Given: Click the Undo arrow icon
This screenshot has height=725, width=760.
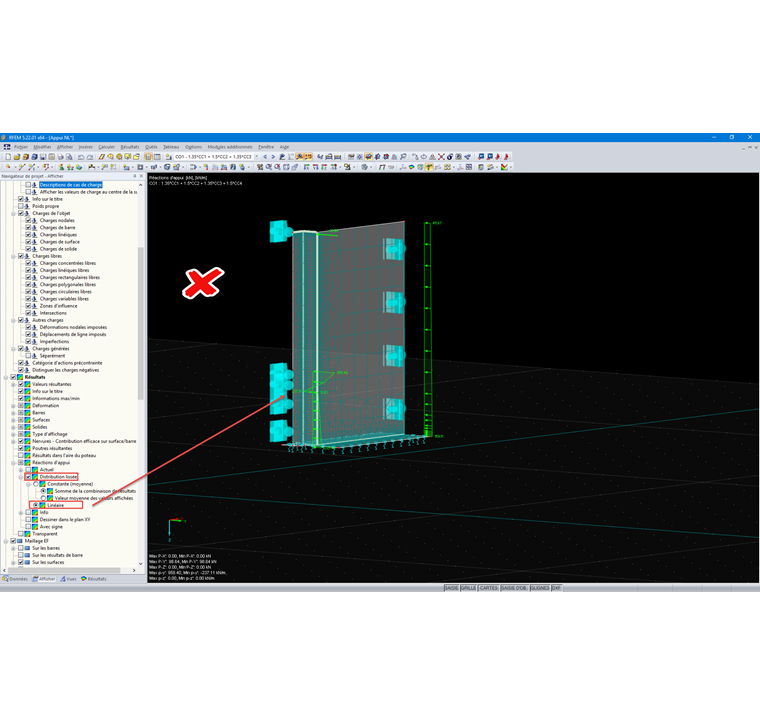Looking at the screenshot, I should click(x=81, y=157).
